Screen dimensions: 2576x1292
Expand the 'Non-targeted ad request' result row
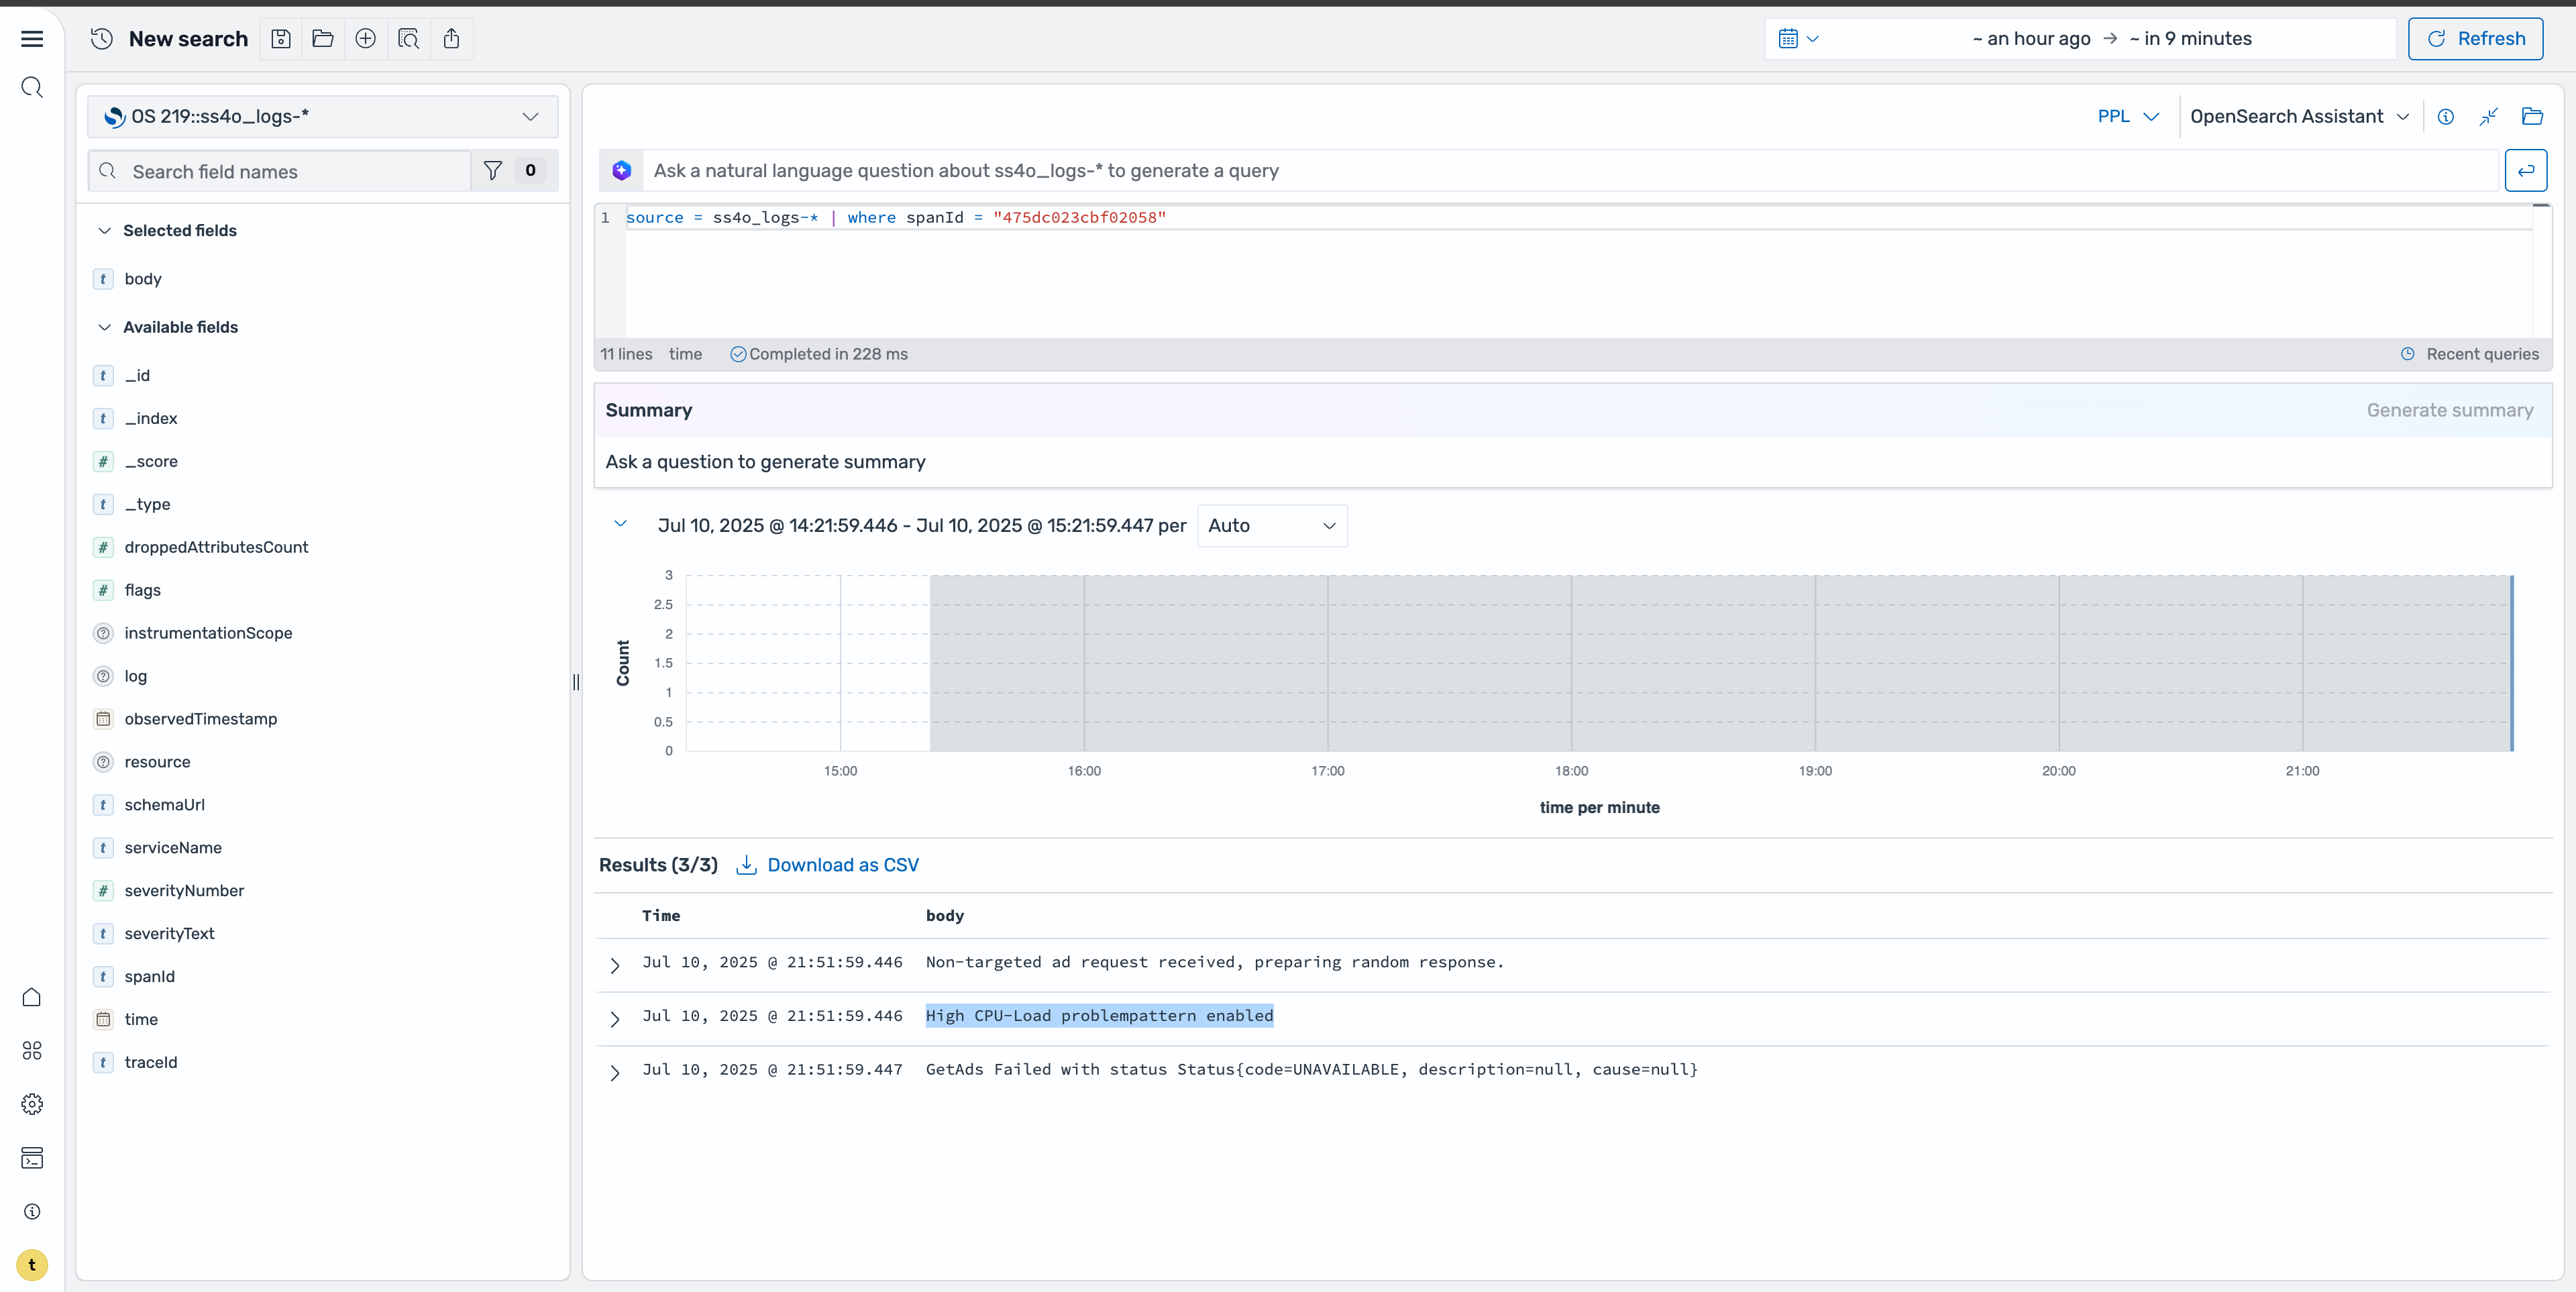pyautogui.click(x=614, y=965)
